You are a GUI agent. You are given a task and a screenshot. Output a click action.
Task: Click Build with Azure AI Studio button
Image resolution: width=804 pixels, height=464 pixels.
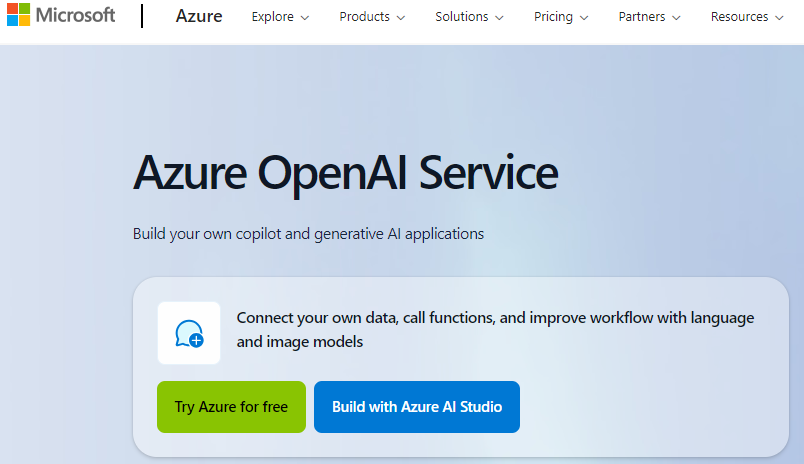pos(417,407)
